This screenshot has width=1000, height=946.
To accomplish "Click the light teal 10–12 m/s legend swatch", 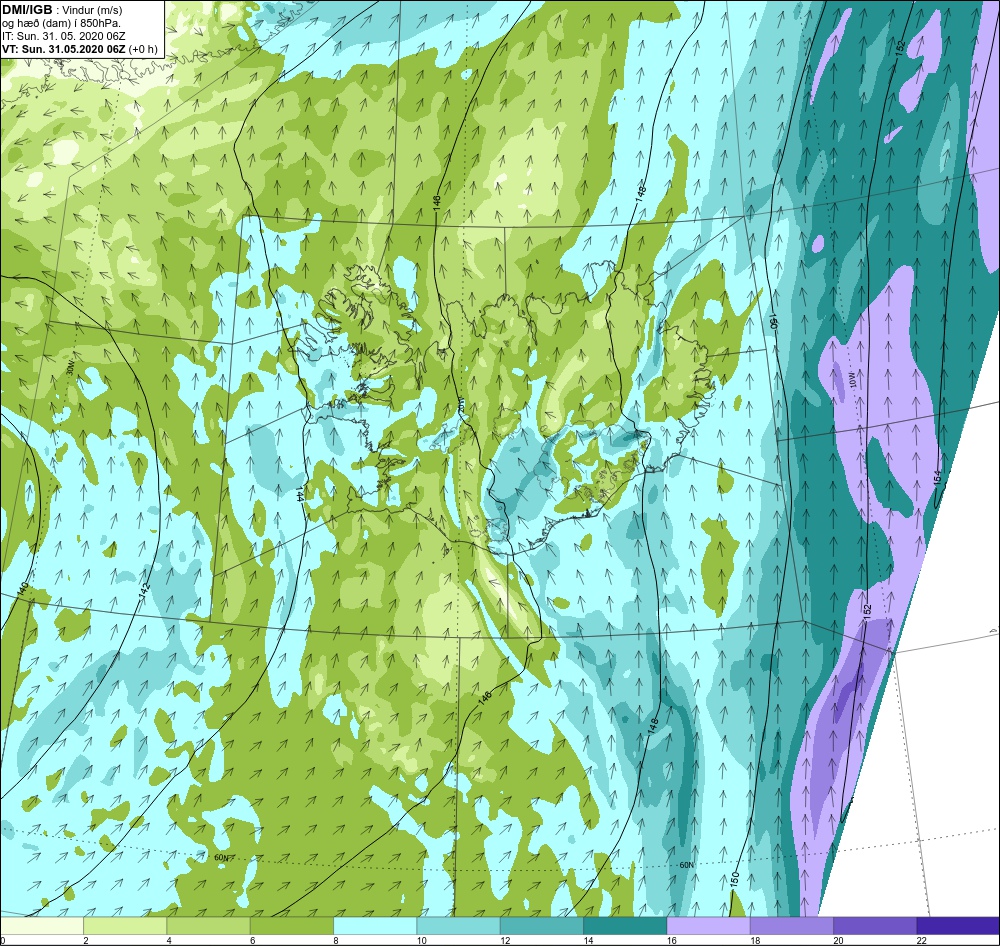I will (458, 925).
